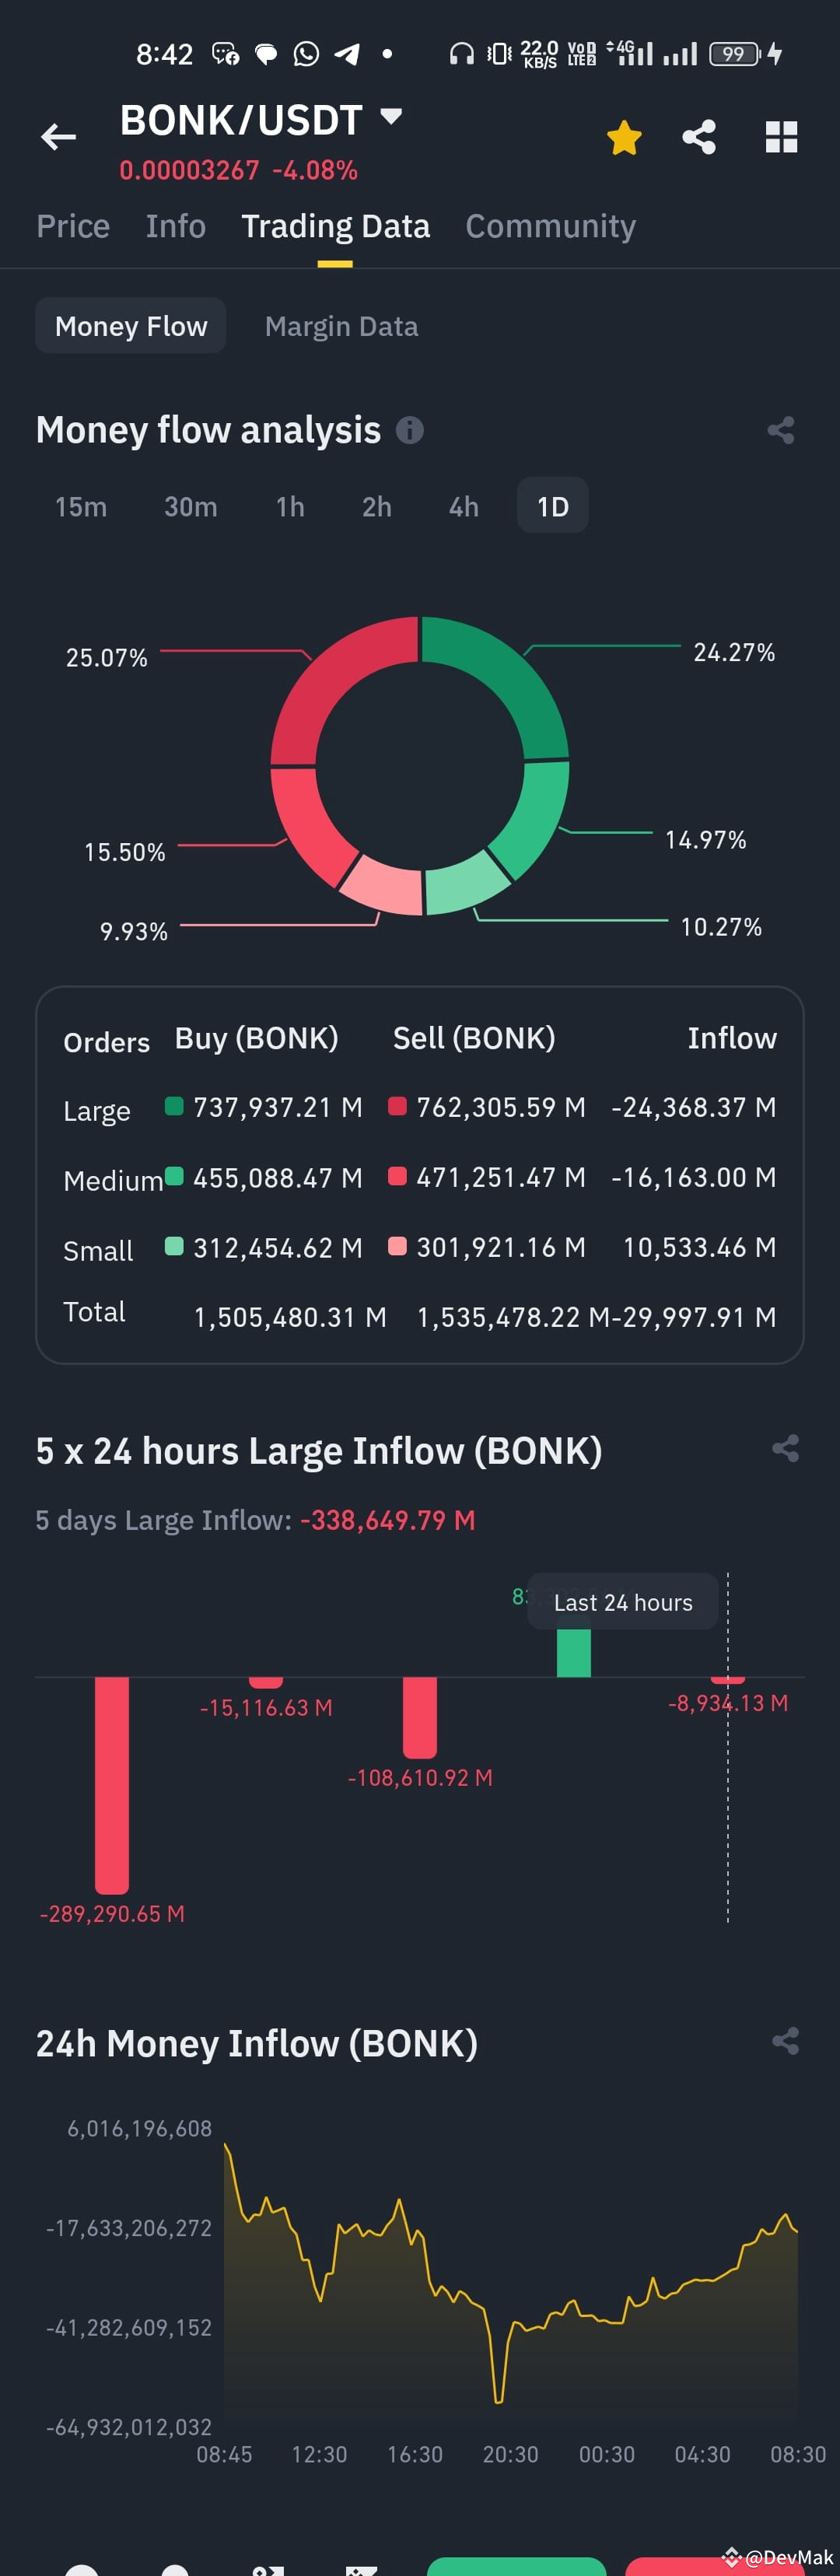Select the Info tab
The image size is (840, 2576).
[175, 226]
